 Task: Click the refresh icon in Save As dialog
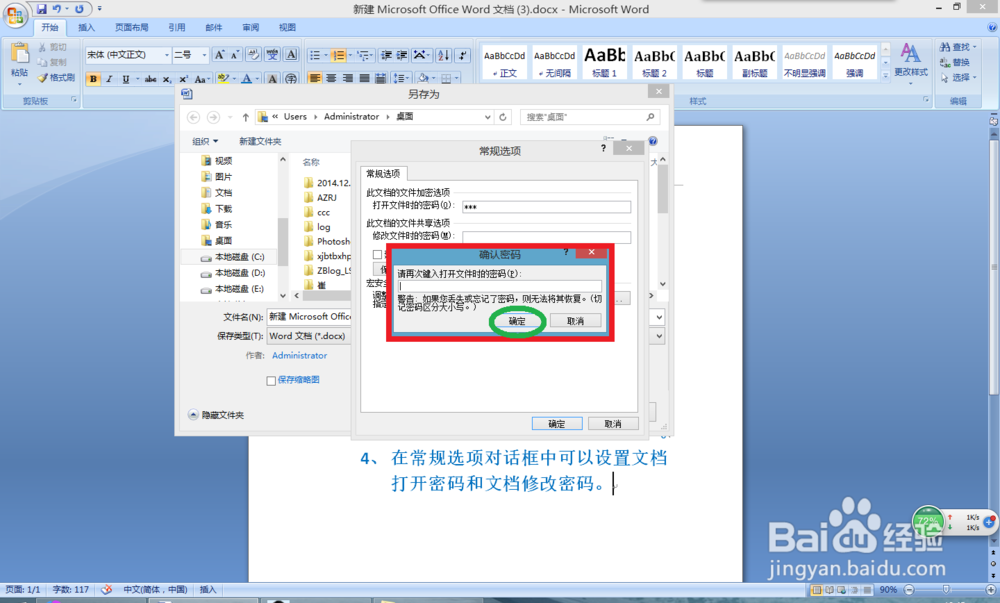click(503, 117)
